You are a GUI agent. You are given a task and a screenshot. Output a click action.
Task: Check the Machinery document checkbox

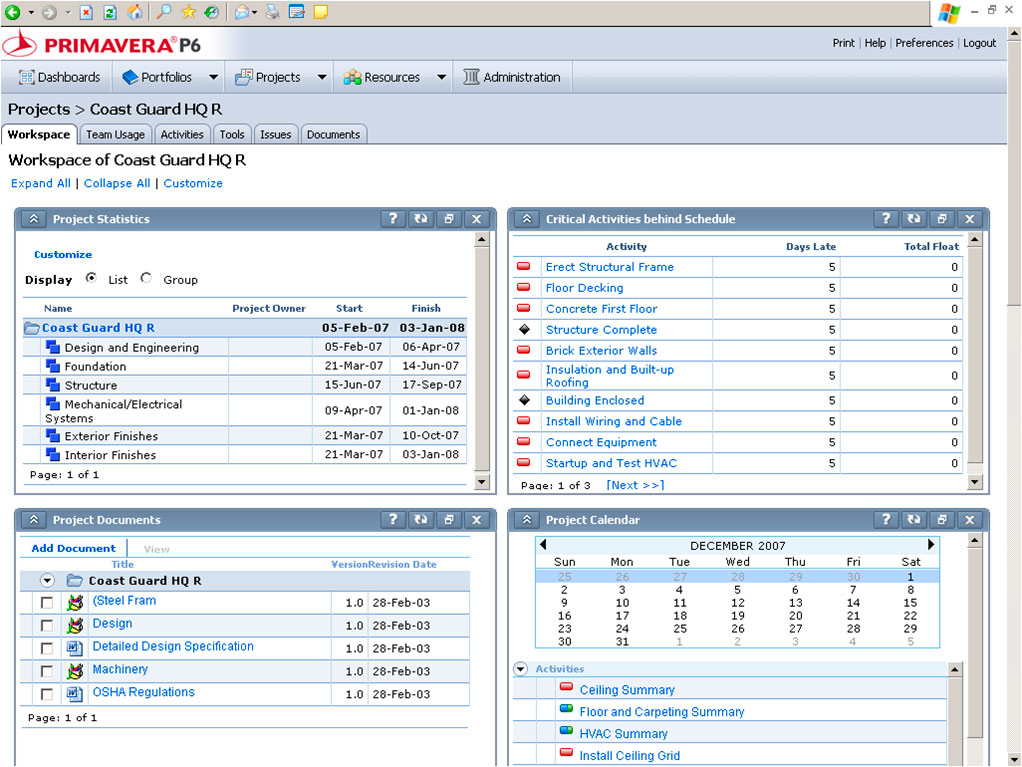pyautogui.click(x=47, y=671)
